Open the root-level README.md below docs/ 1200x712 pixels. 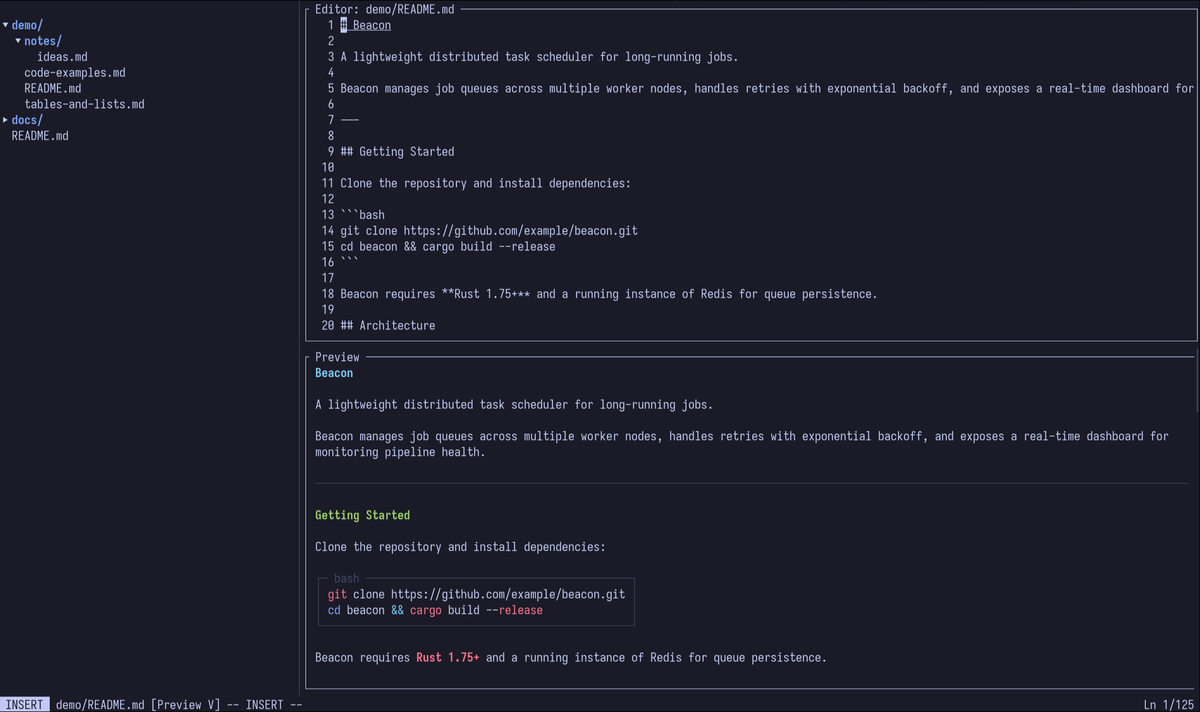click(40, 136)
